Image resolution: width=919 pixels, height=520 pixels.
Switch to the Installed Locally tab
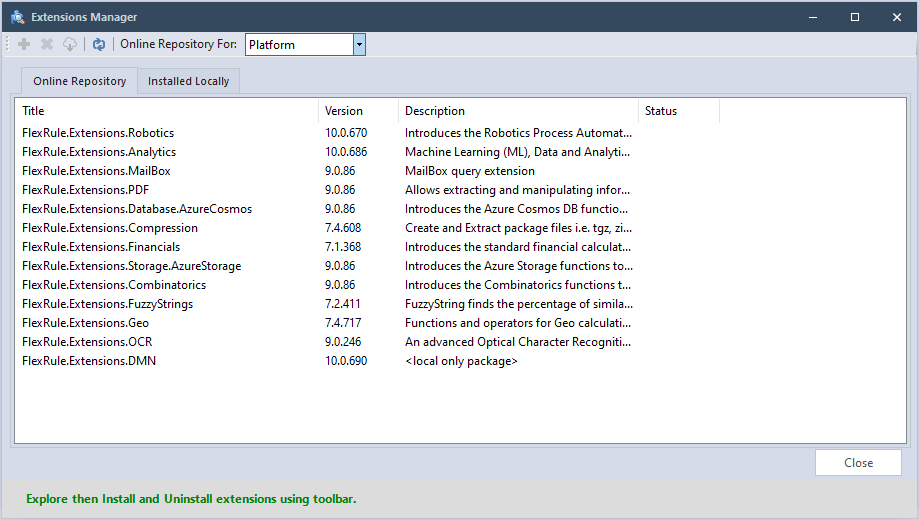coord(188,81)
